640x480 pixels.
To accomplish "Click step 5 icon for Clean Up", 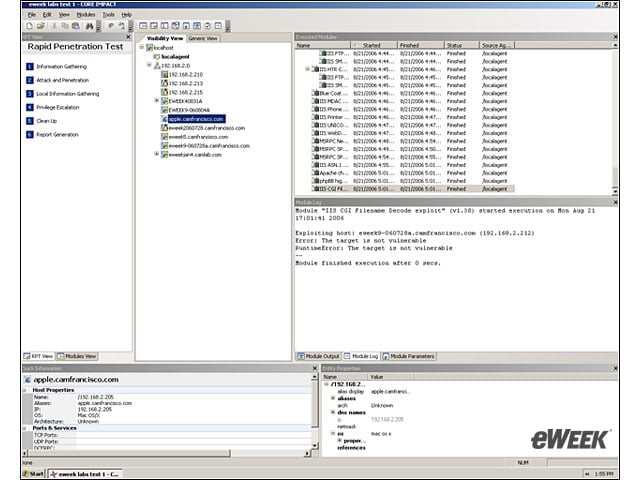I will click(x=30, y=121).
